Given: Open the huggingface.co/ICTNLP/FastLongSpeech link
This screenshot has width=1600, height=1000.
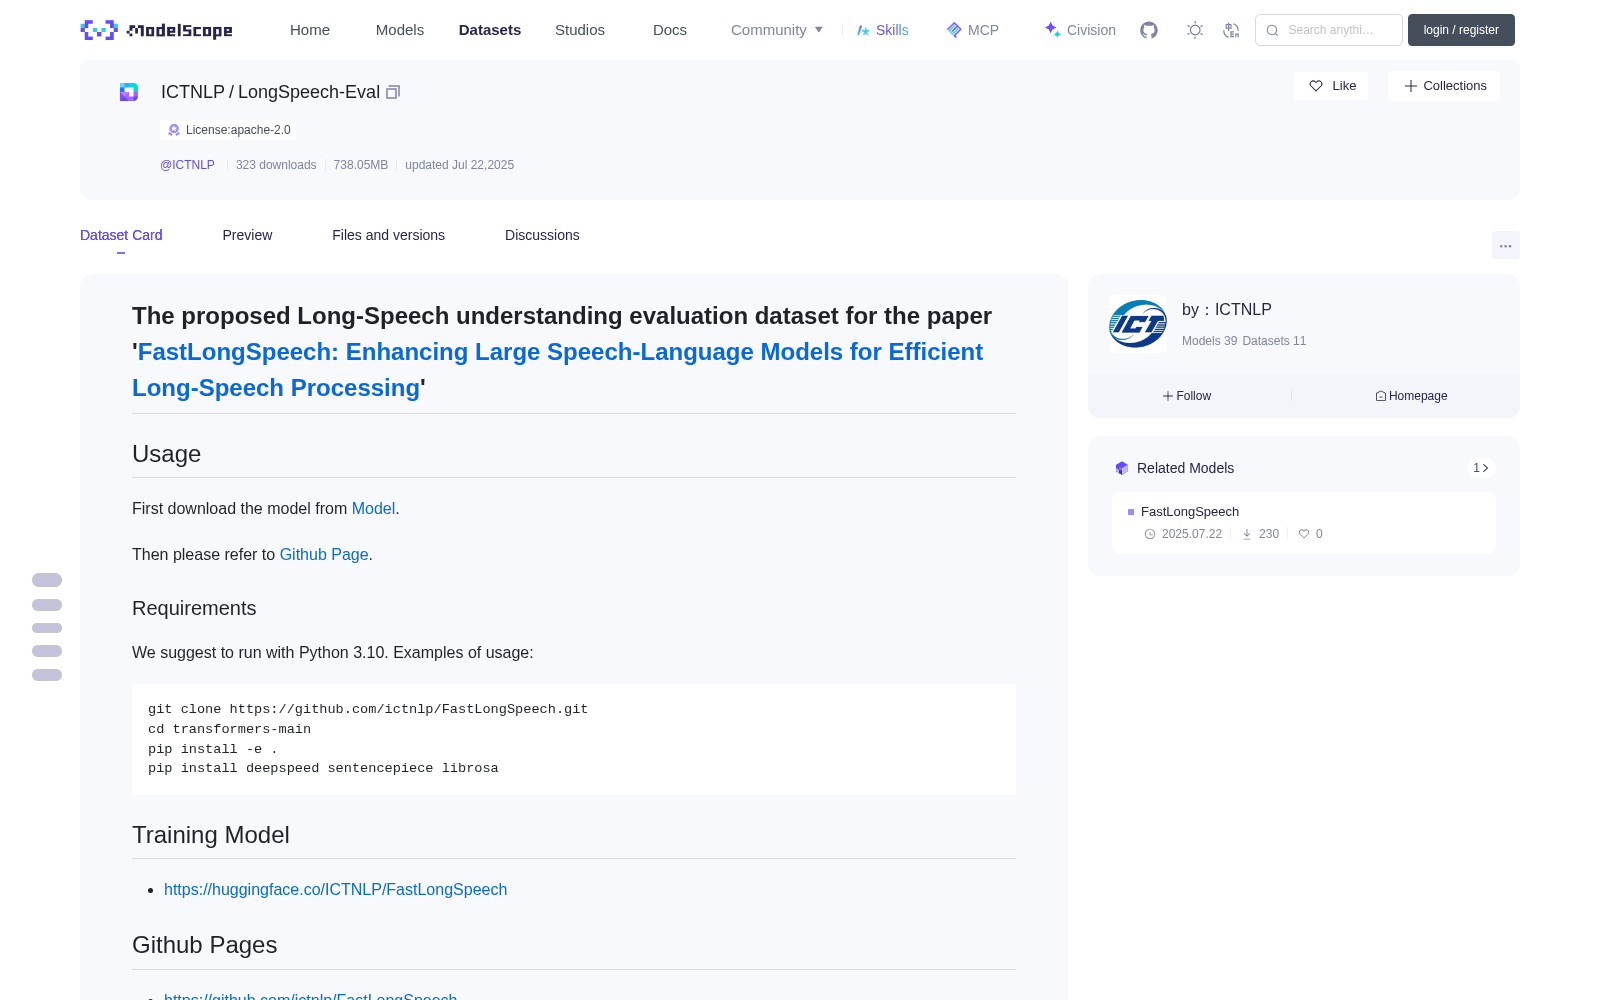Looking at the screenshot, I should [335, 889].
